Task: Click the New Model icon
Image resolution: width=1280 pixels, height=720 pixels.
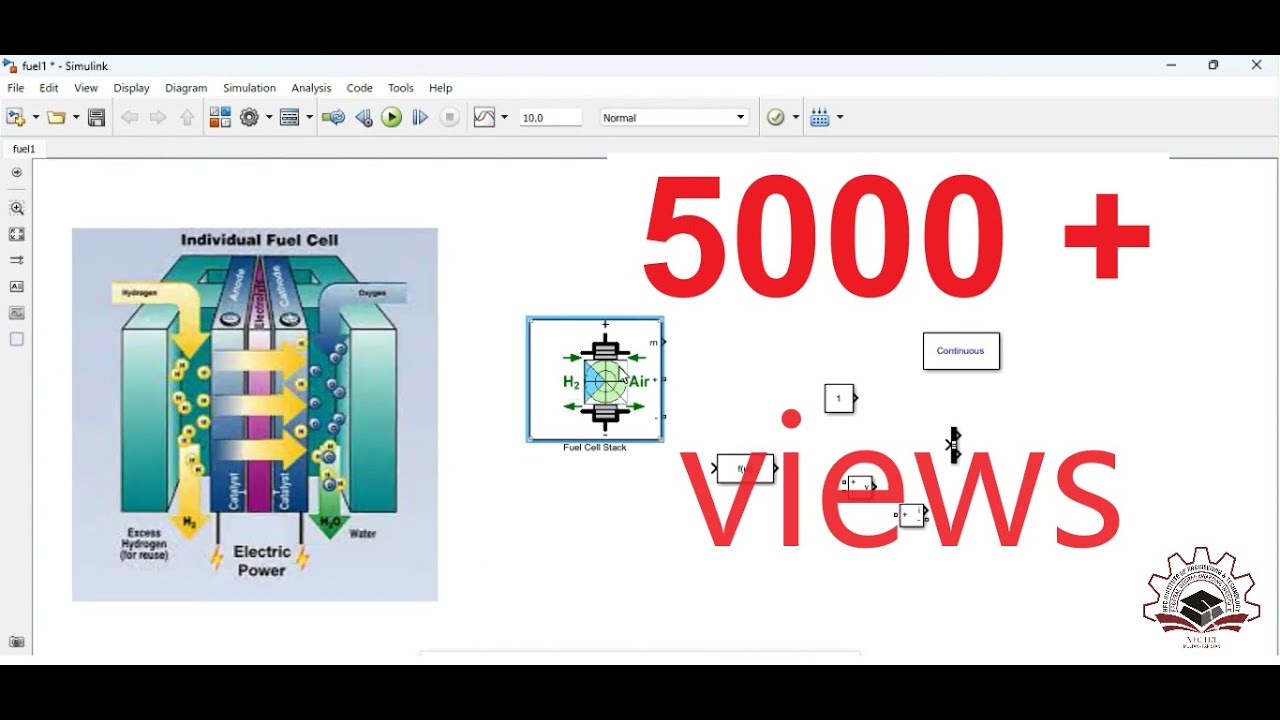Action: click(x=15, y=118)
